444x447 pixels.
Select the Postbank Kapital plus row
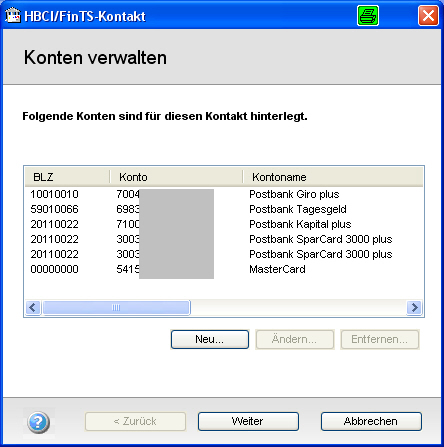(x=224, y=224)
